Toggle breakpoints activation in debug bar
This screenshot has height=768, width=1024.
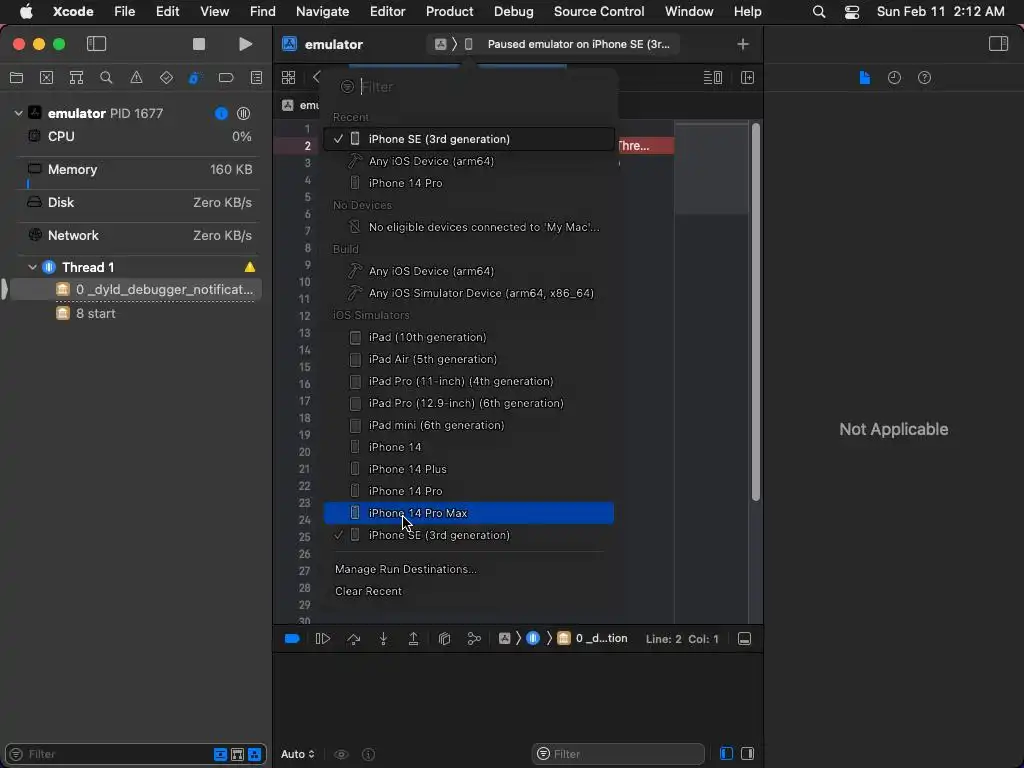pyautogui.click(x=292, y=639)
